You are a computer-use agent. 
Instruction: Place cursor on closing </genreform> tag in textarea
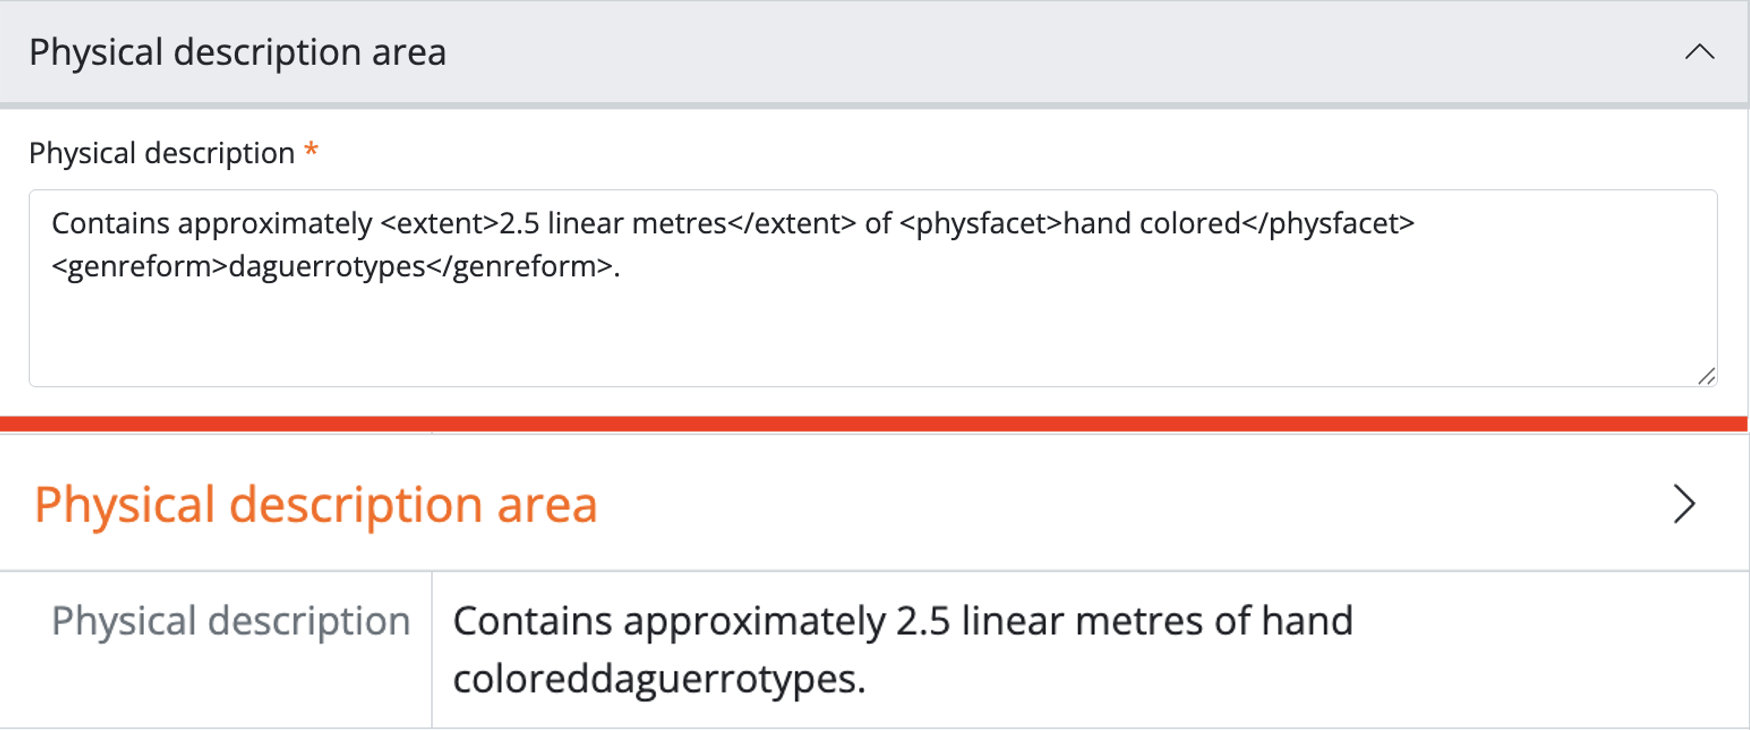click(519, 267)
